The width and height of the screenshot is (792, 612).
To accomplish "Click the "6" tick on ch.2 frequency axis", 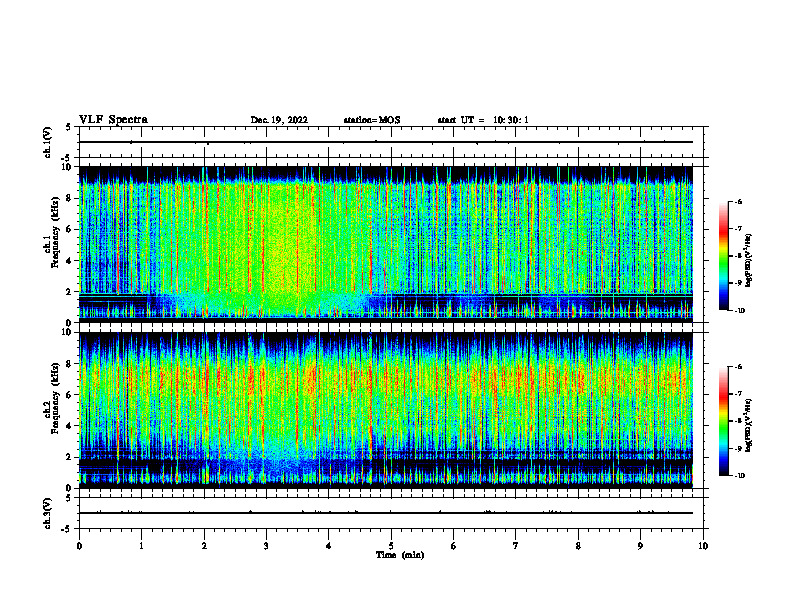I will tap(70, 395).
